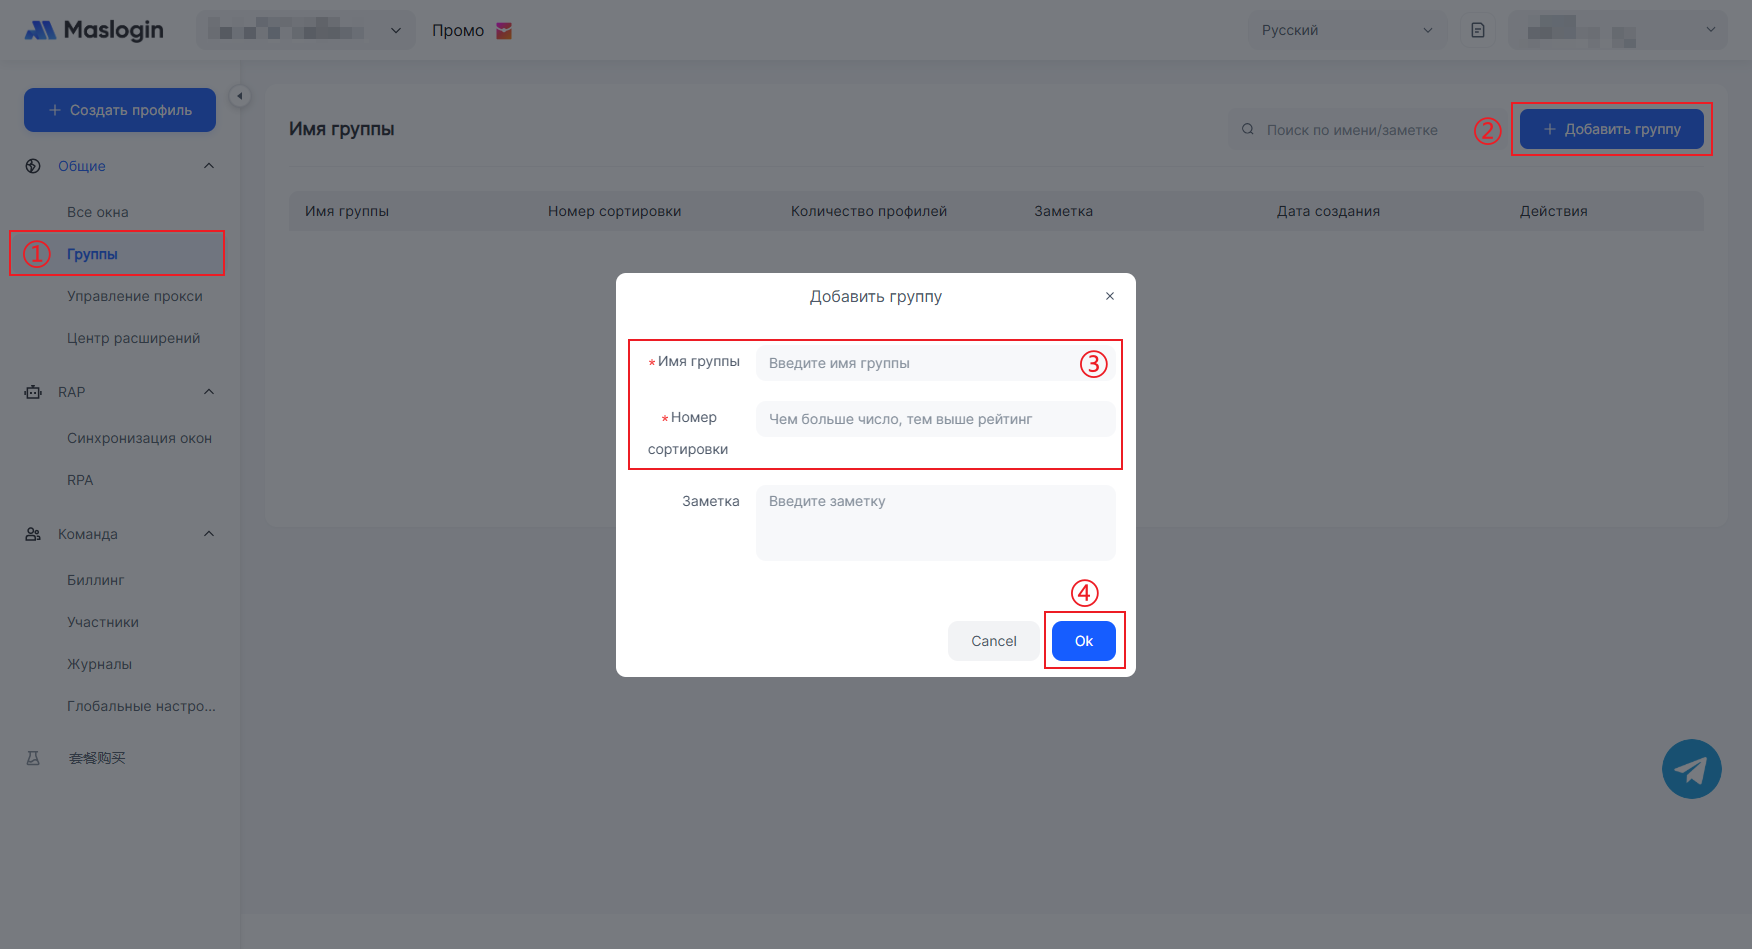Open the document icon in top bar

coord(1477,30)
